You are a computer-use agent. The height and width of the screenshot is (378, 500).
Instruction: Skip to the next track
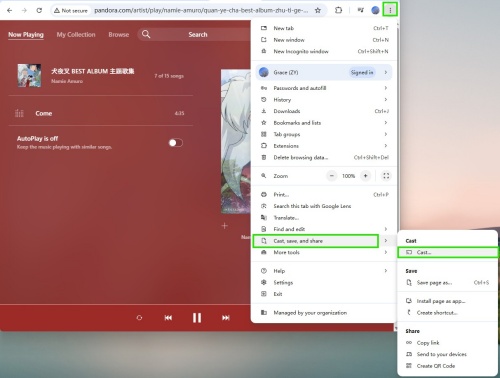(226, 318)
